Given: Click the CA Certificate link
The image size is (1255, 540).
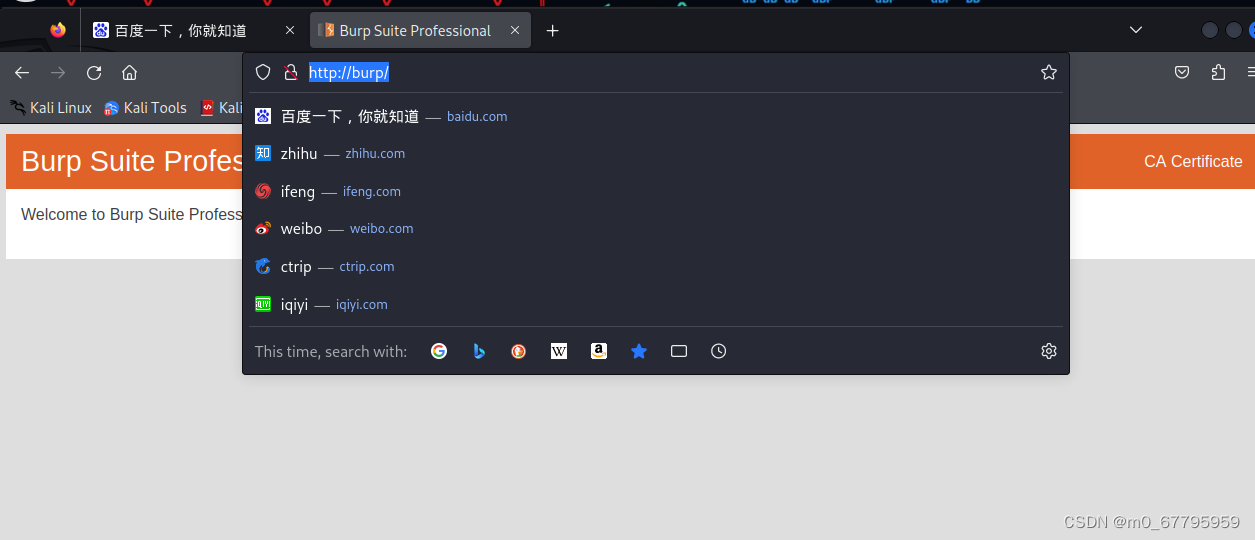Looking at the screenshot, I should pyautogui.click(x=1193, y=162).
